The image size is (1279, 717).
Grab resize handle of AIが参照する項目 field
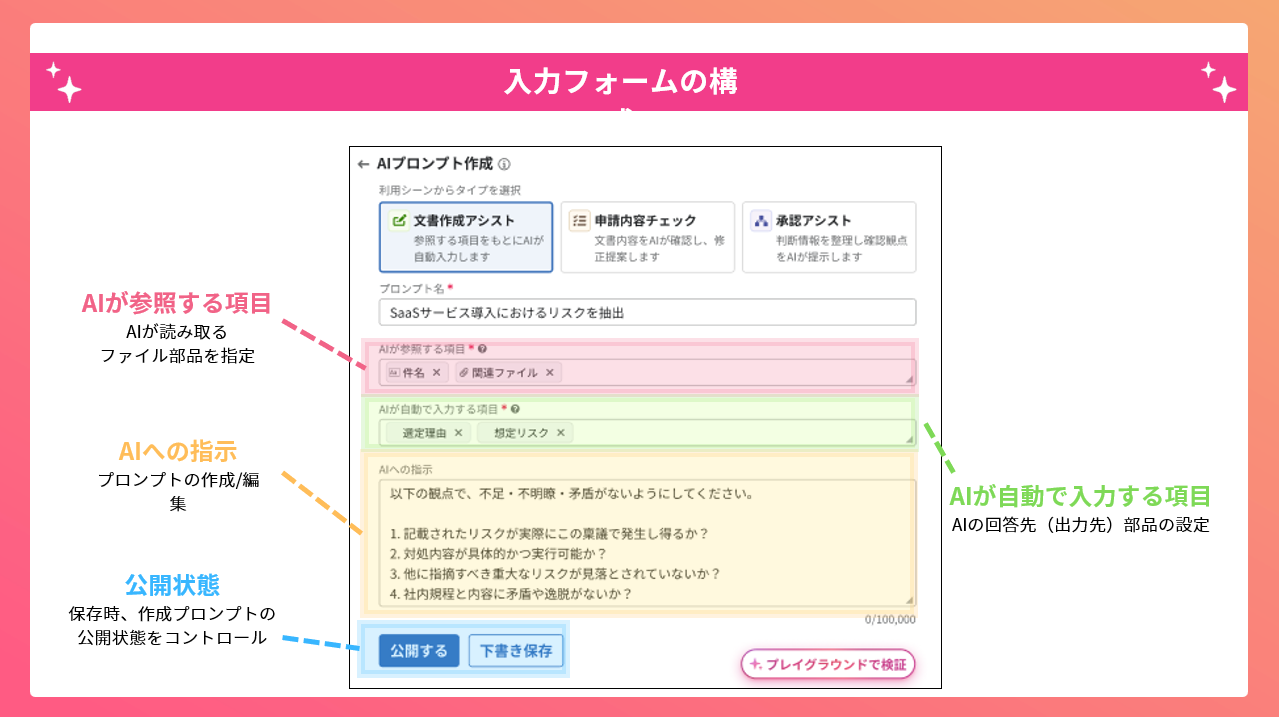[x=910, y=380]
